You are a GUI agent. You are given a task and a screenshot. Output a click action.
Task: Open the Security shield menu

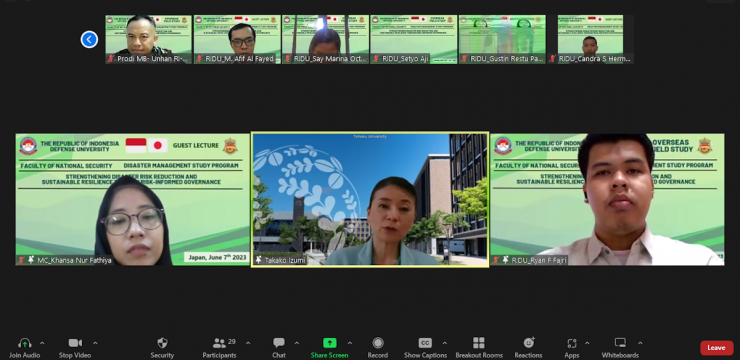coord(162,343)
